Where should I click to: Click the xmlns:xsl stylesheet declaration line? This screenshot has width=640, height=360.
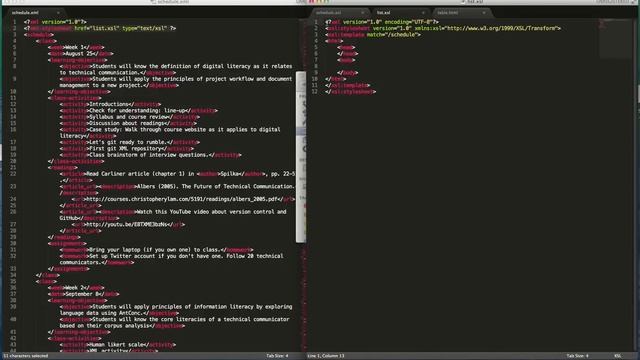443,29
